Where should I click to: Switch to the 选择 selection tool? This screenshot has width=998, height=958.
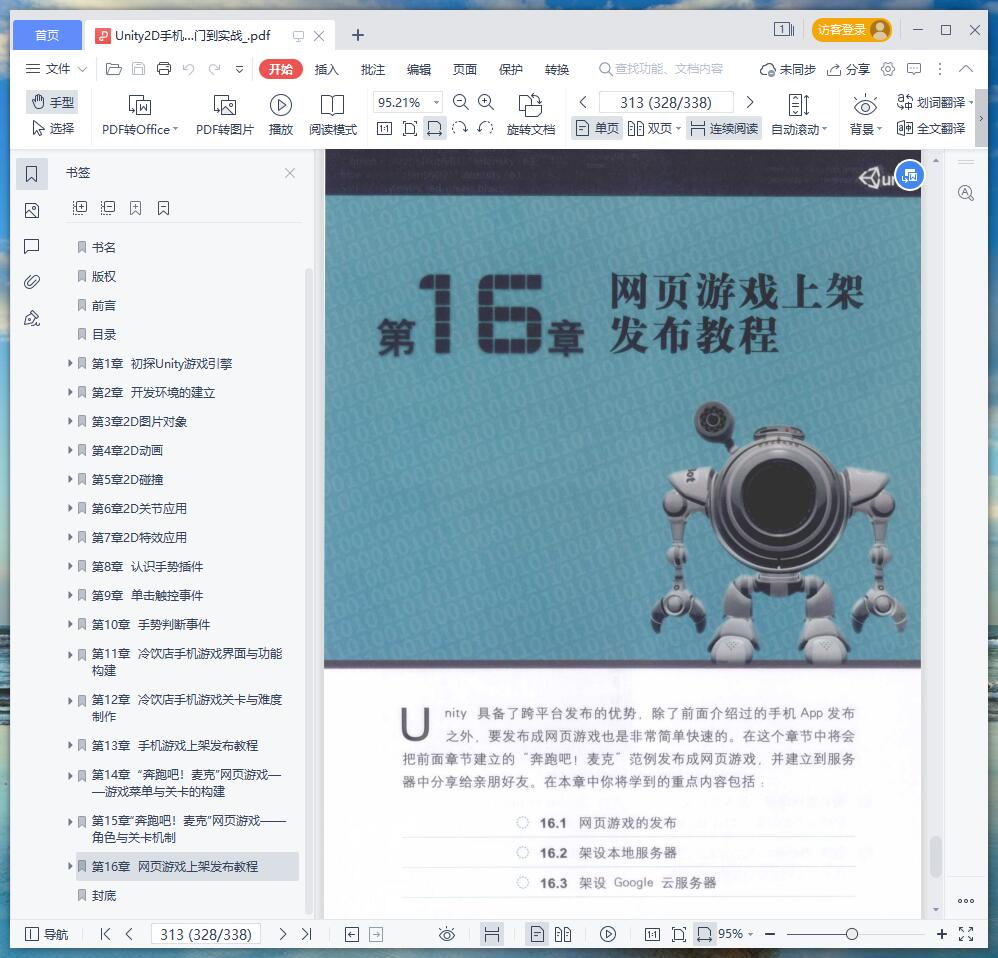[52, 129]
